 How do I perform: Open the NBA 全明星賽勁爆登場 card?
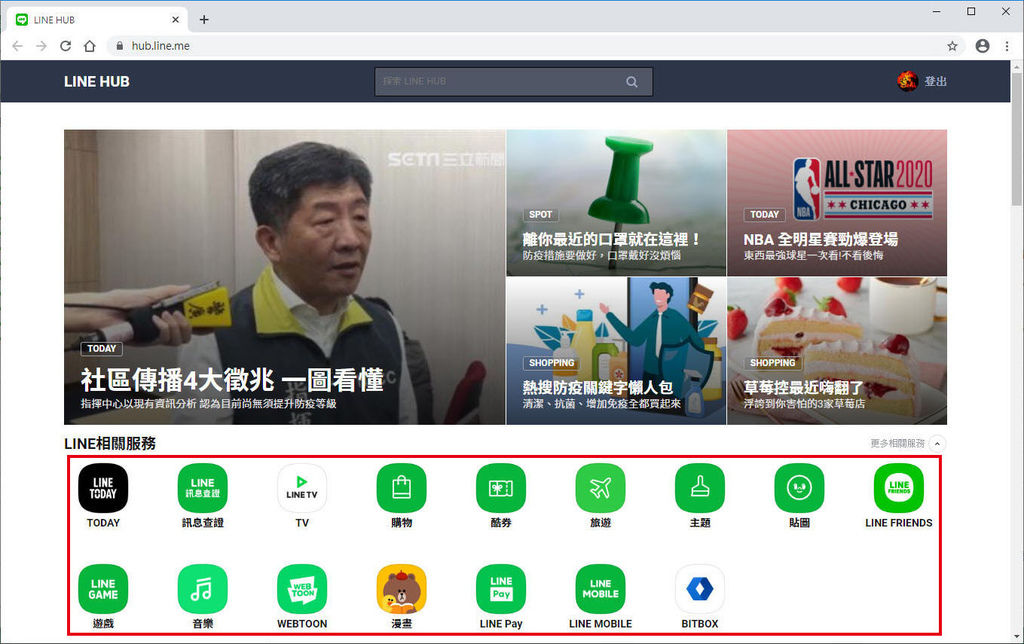pyautogui.click(x=837, y=202)
